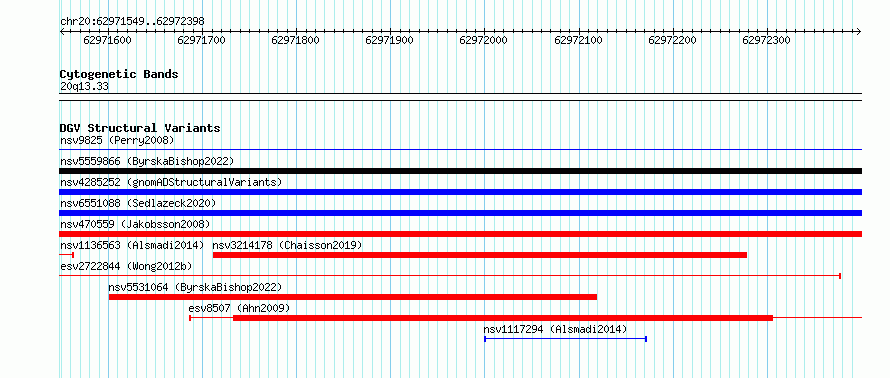Open variant label esv8507 (Ahn2009)

click(x=239, y=308)
